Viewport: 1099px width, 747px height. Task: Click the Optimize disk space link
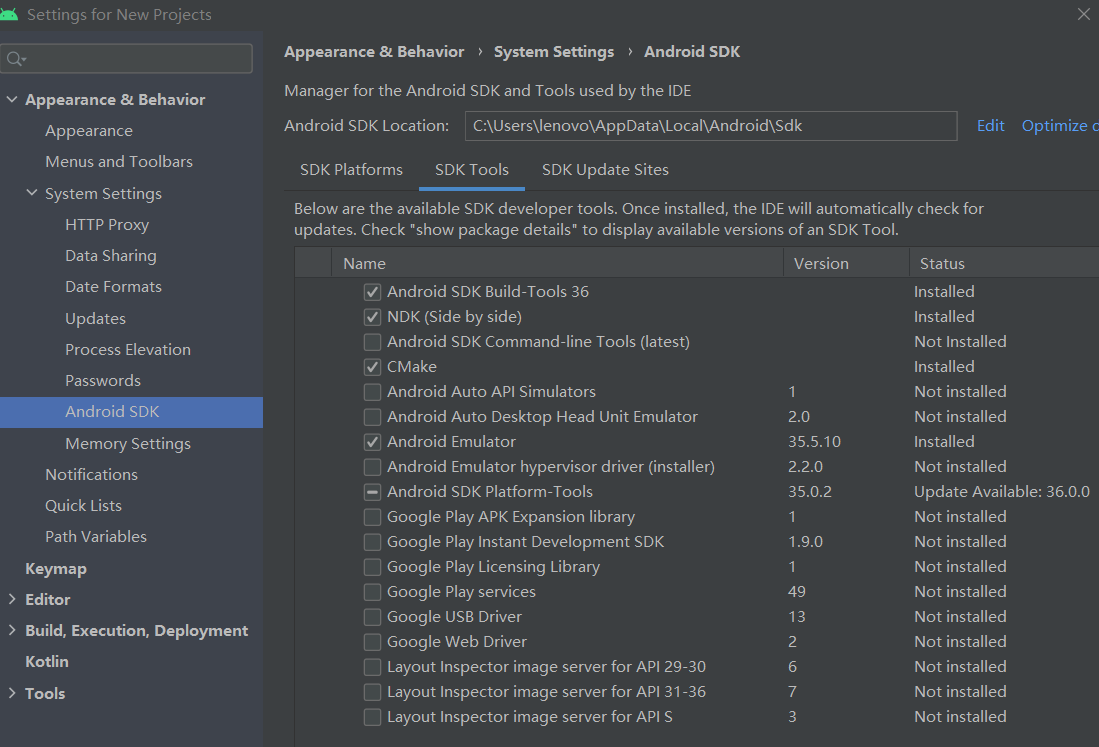[1058, 125]
